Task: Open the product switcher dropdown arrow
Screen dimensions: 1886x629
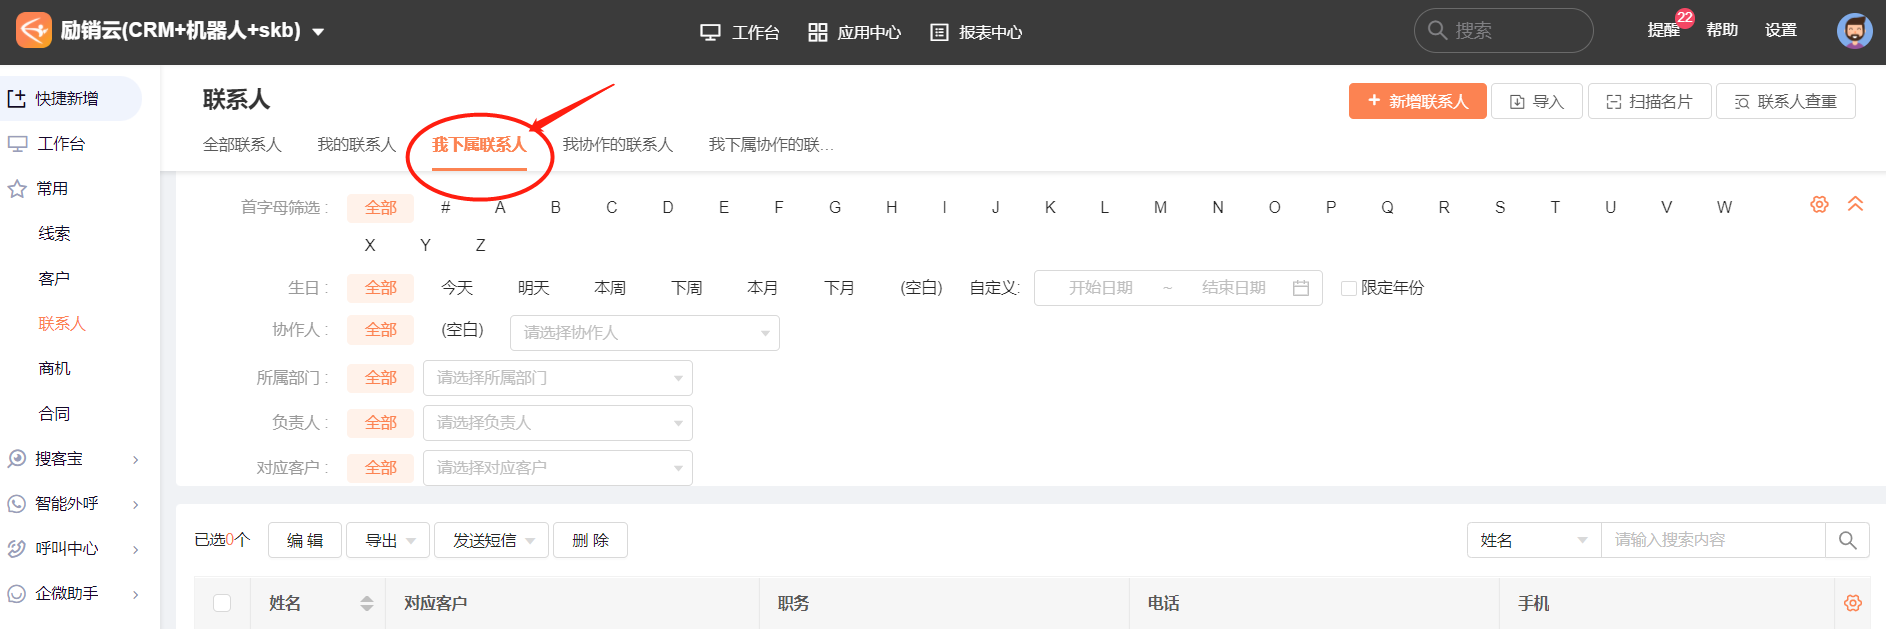Action: coord(318,32)
